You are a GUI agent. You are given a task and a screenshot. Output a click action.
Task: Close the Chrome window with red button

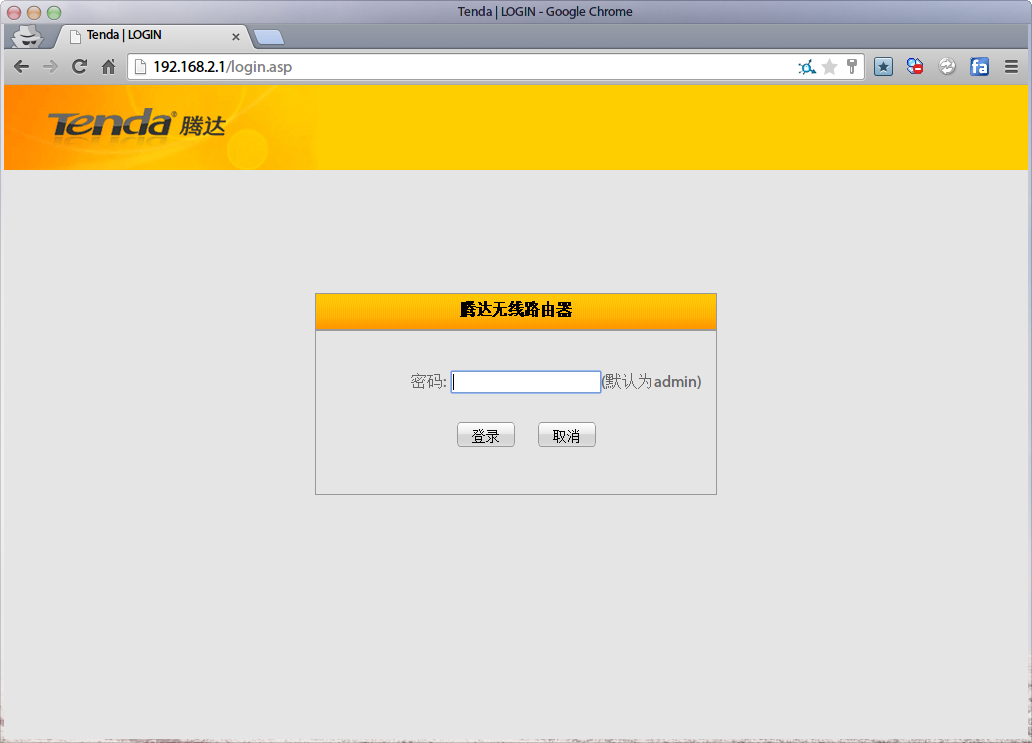(14, 13)
